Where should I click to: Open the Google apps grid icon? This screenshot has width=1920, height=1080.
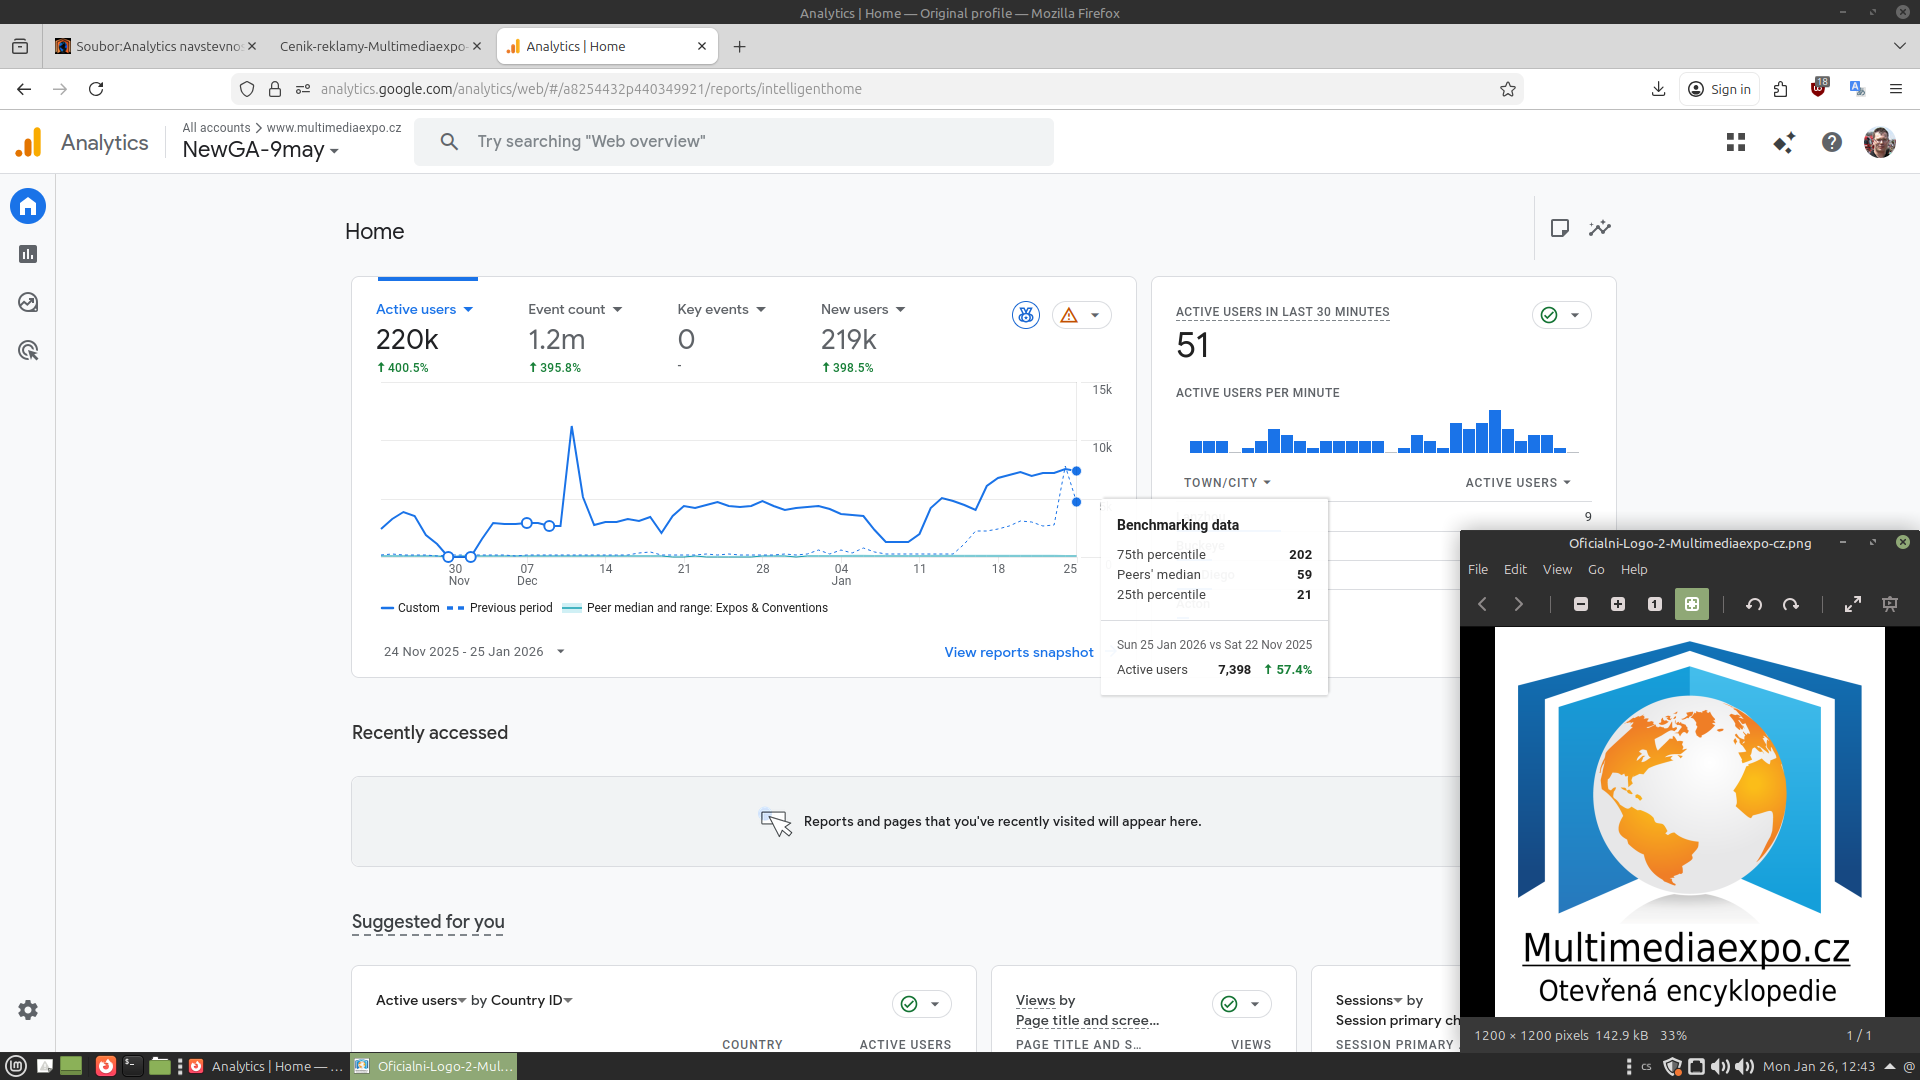pyautogui.click(x=1736, y=143)
